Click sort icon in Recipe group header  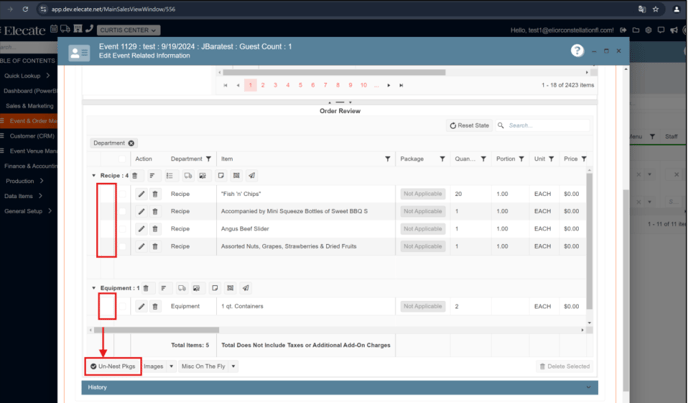(x=152, y=176)
